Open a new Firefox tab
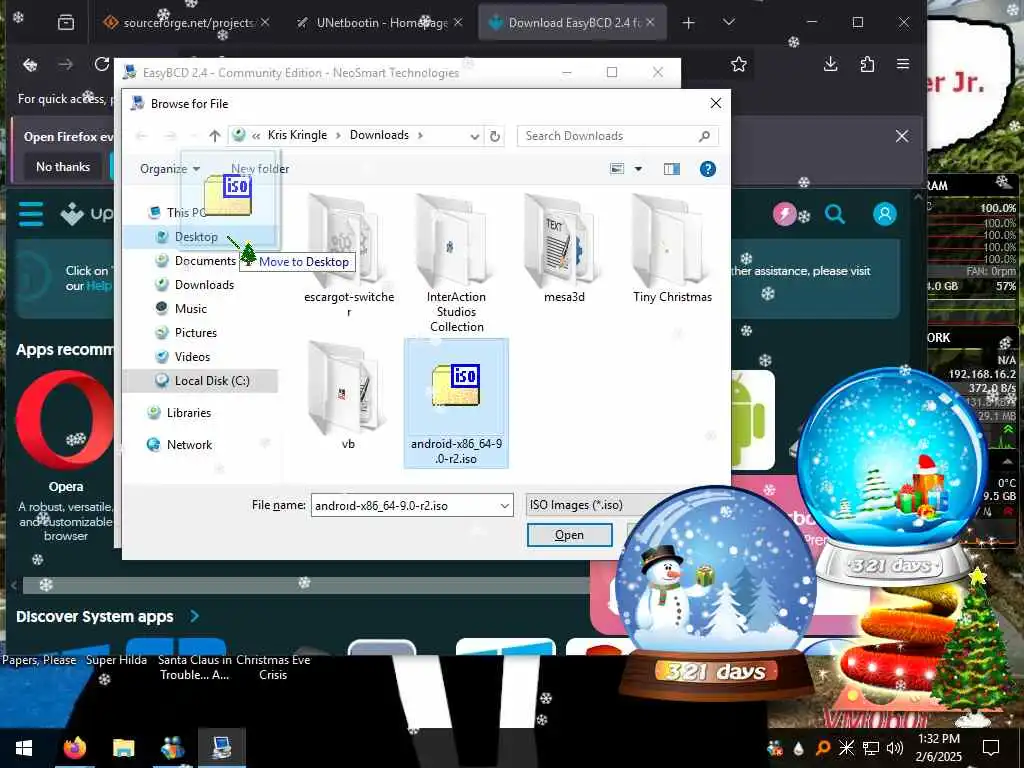This screenshot has width=1024, height=768. pos(688,23)
